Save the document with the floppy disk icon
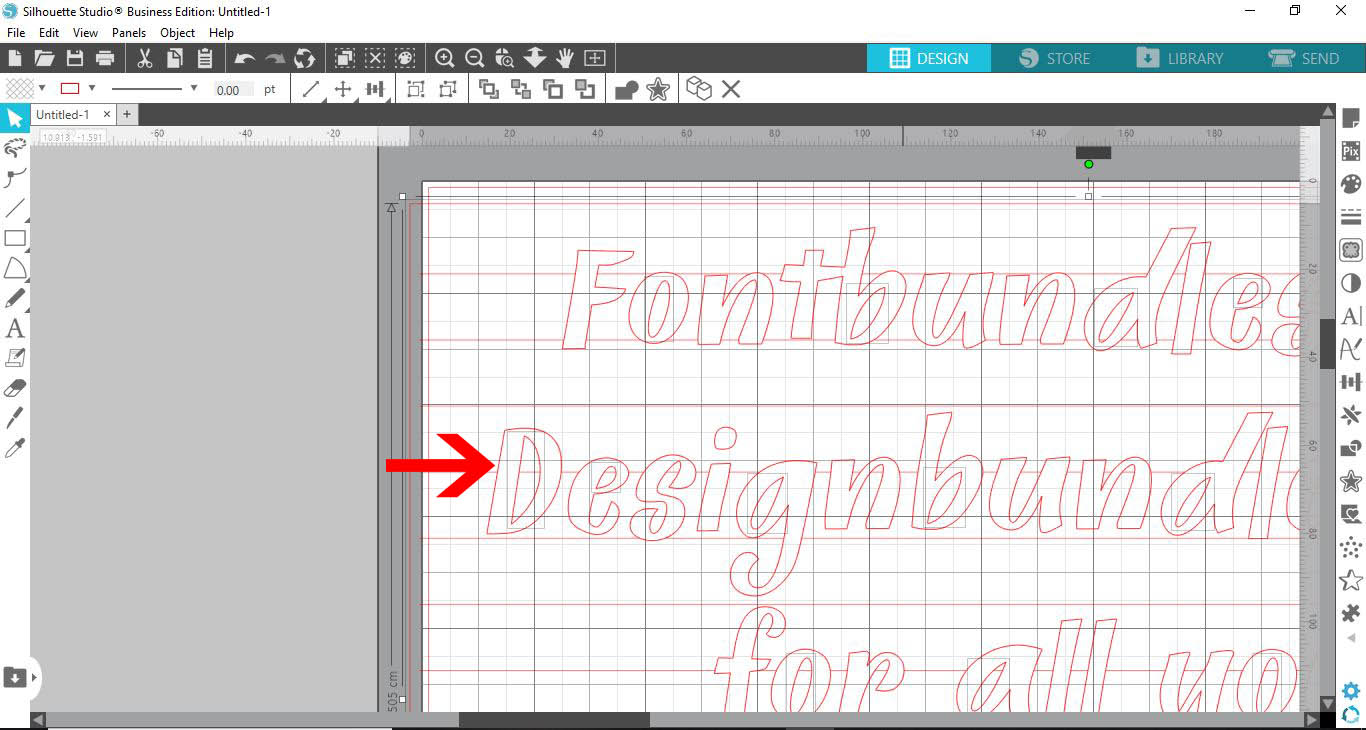The height and width of the screenshot is (730, 1366). tap(74, 58)
